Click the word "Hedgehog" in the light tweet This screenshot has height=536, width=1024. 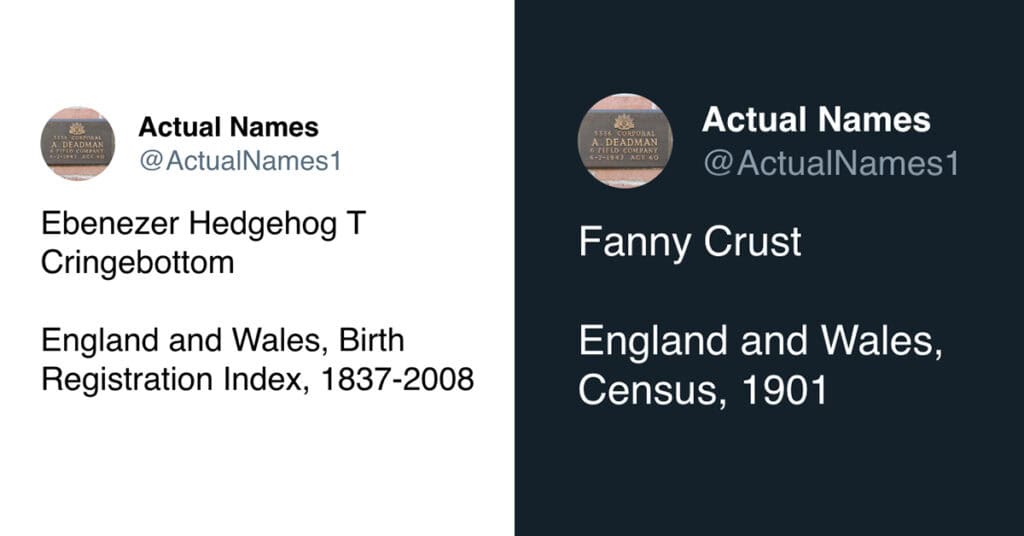pyautogui.click(x=256, y=224)
